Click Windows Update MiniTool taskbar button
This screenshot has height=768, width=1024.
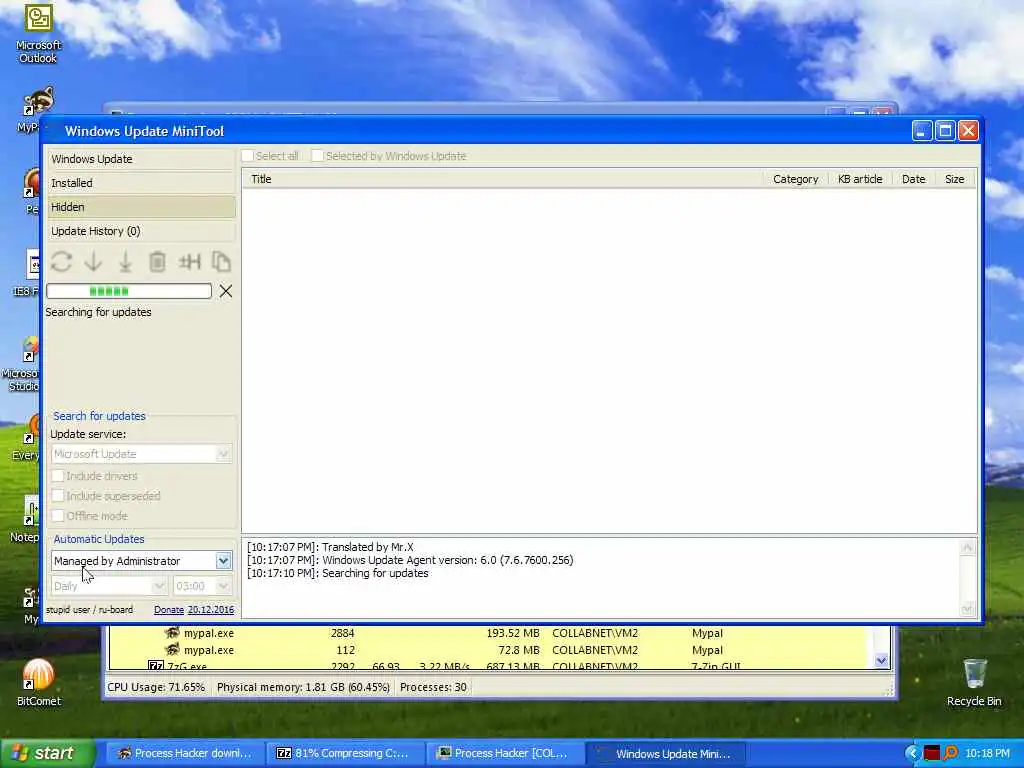click(x=664, y=754)
